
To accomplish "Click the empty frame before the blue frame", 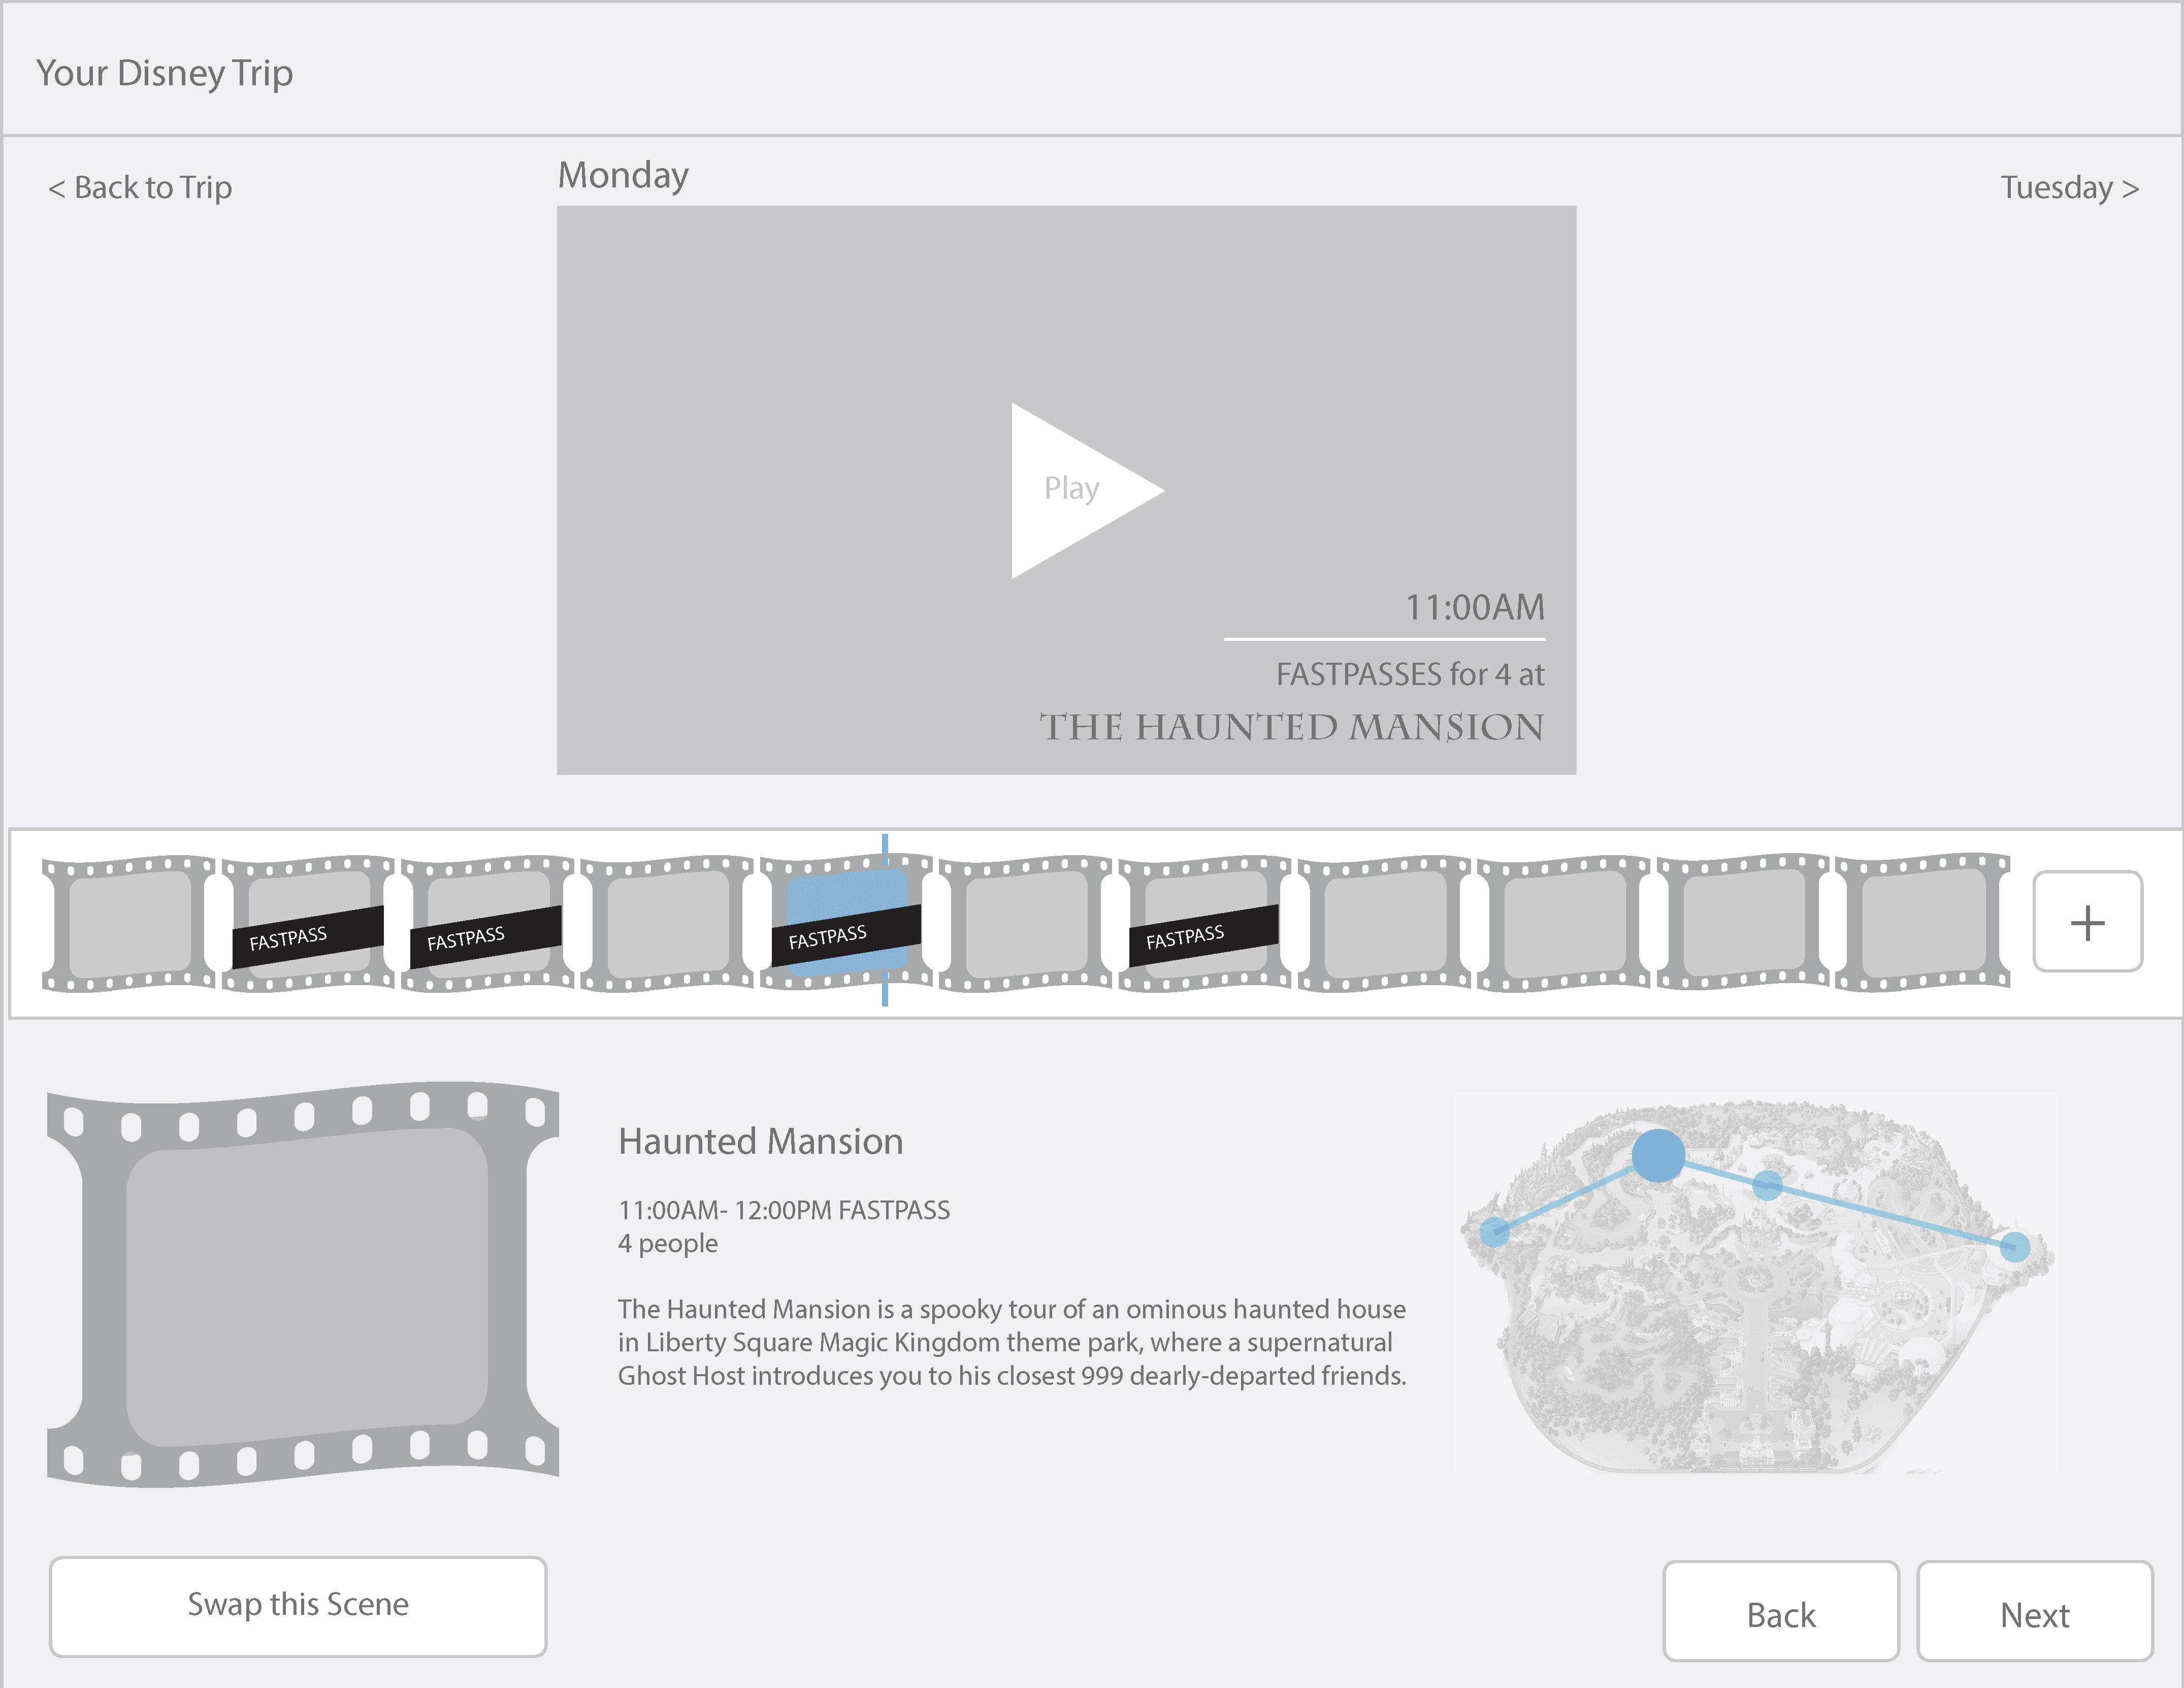I will 666,923.
